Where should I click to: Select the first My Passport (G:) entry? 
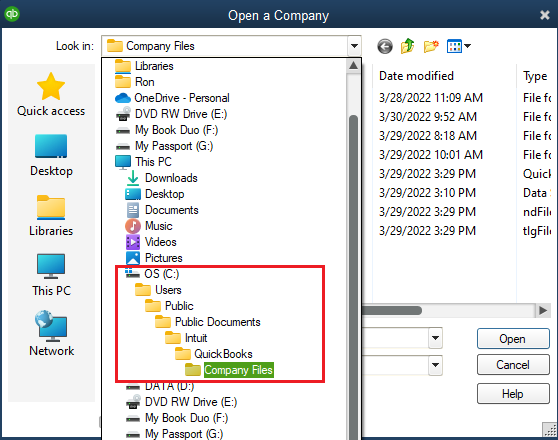pyautogui.click(x=164, y=146)
